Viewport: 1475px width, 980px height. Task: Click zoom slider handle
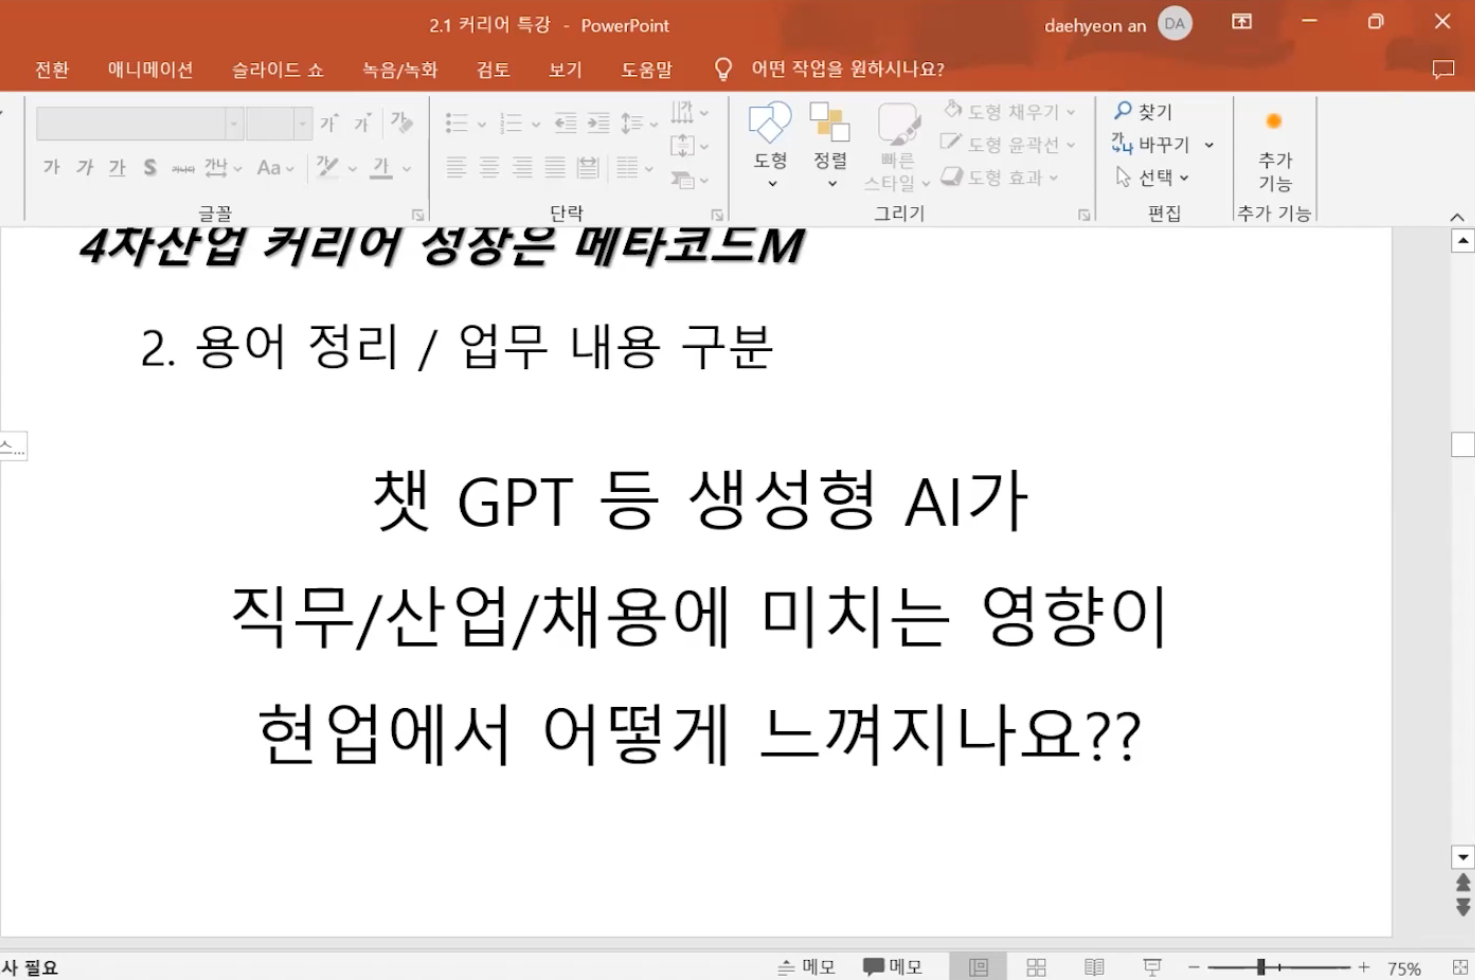point(1261,967)
